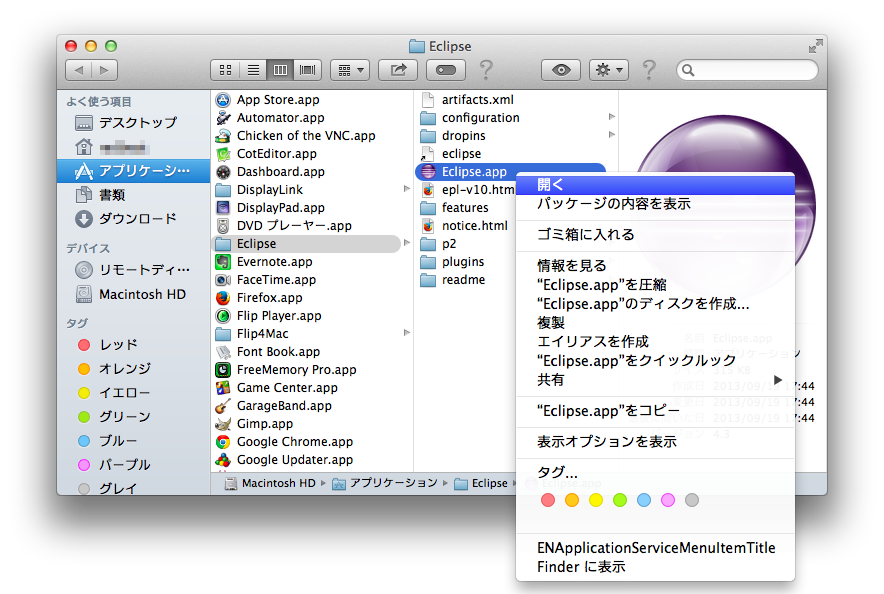Open the Action gear menu
The height and width of the screenshot is (594, 884).
pos(609,70)
